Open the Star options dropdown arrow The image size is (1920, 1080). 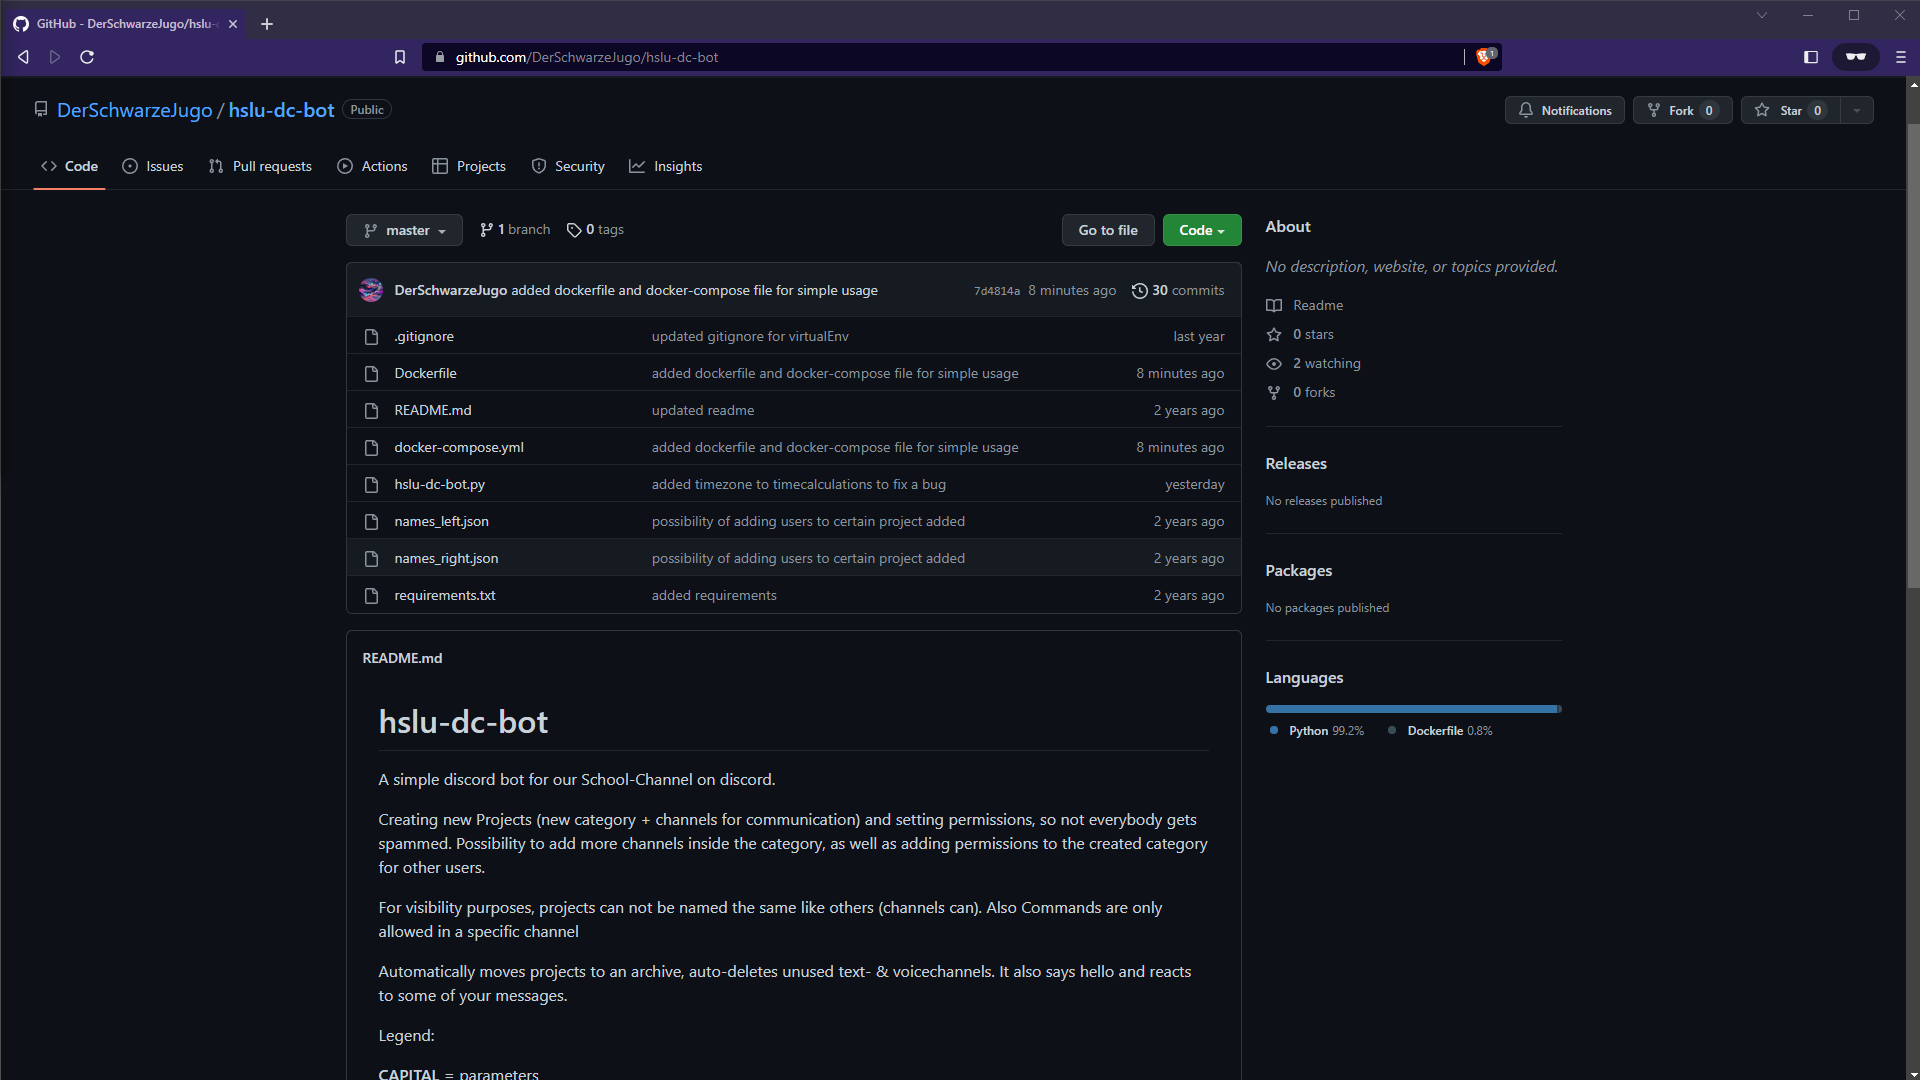[x=1856, y=110]
